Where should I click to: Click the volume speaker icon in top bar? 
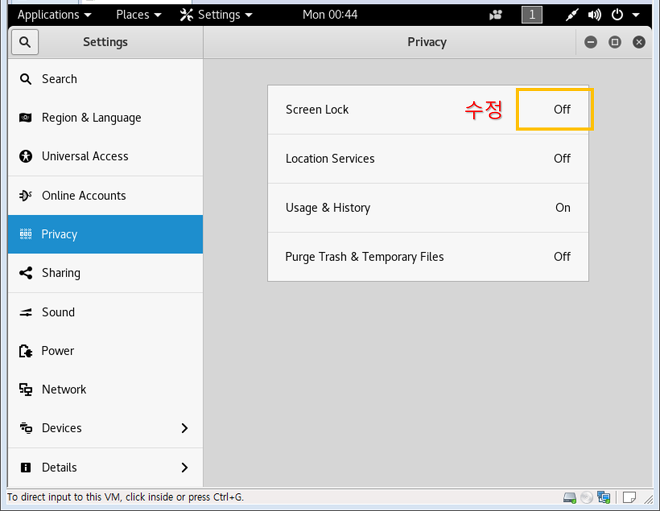[x=594, y=15]
